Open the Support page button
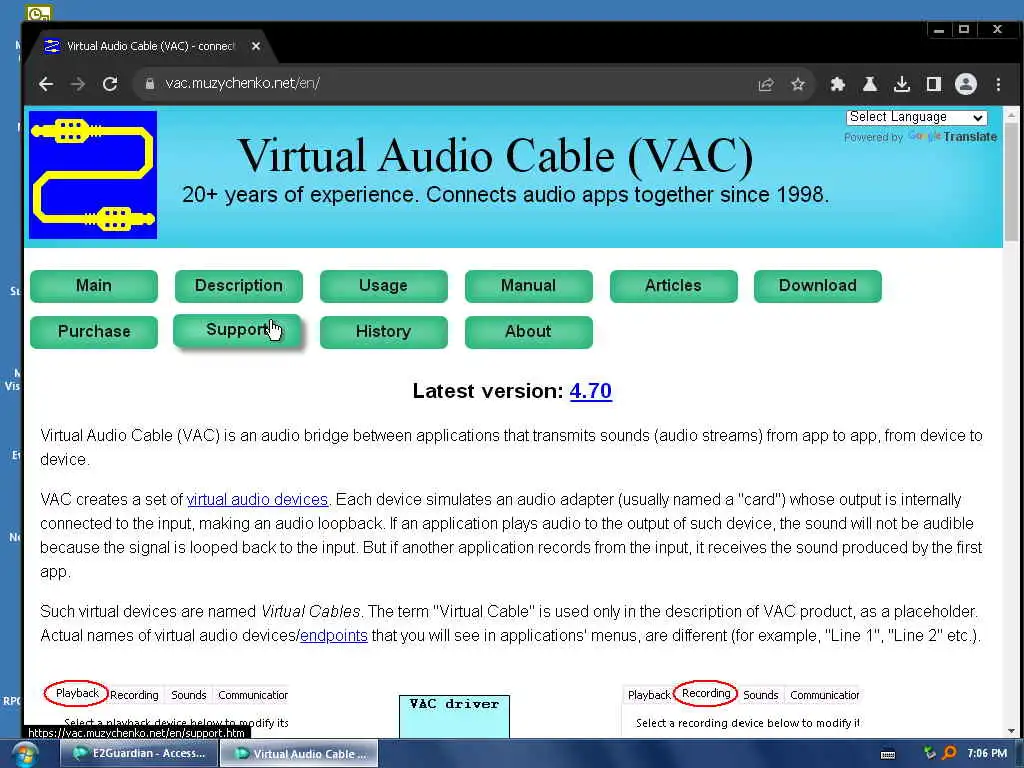The image size is (1024, 768). (x=236, y=330)
